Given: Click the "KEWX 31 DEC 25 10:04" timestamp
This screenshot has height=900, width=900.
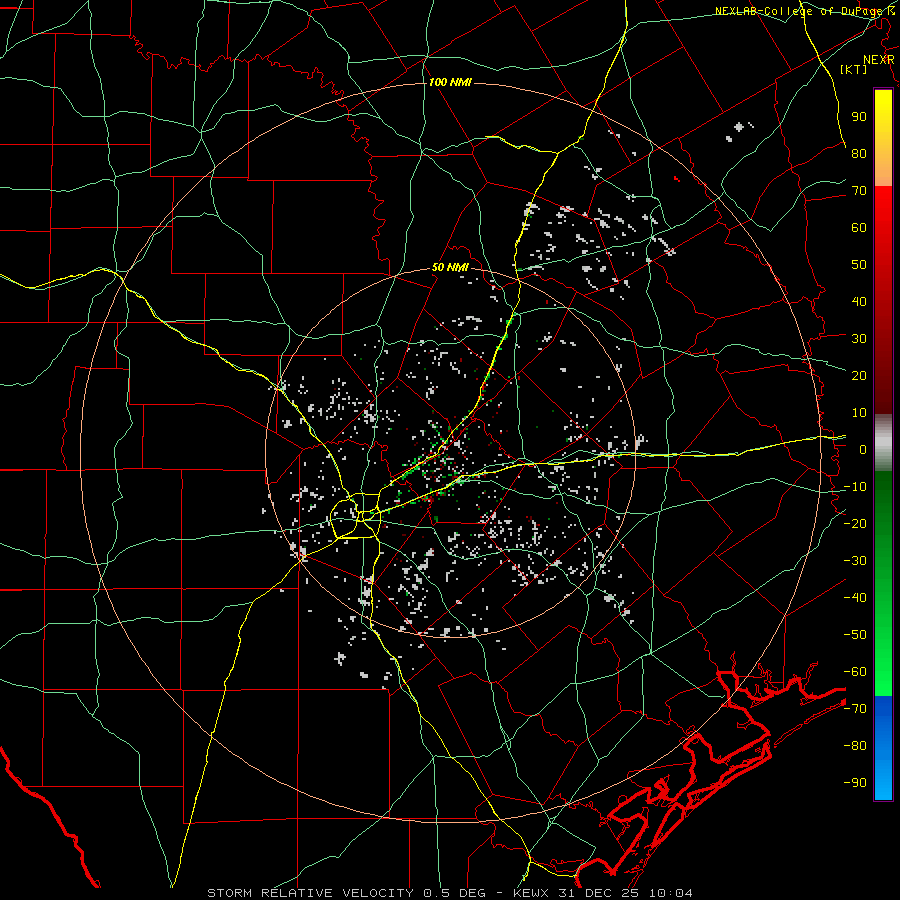Looking at the screenshot, I should point(603,893).
